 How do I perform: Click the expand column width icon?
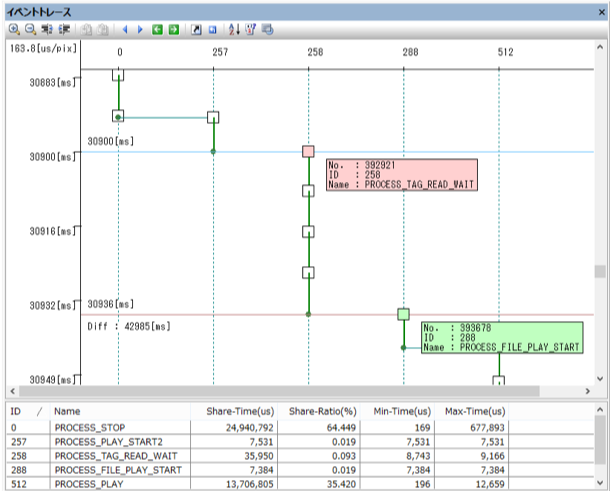coord(47,29)
